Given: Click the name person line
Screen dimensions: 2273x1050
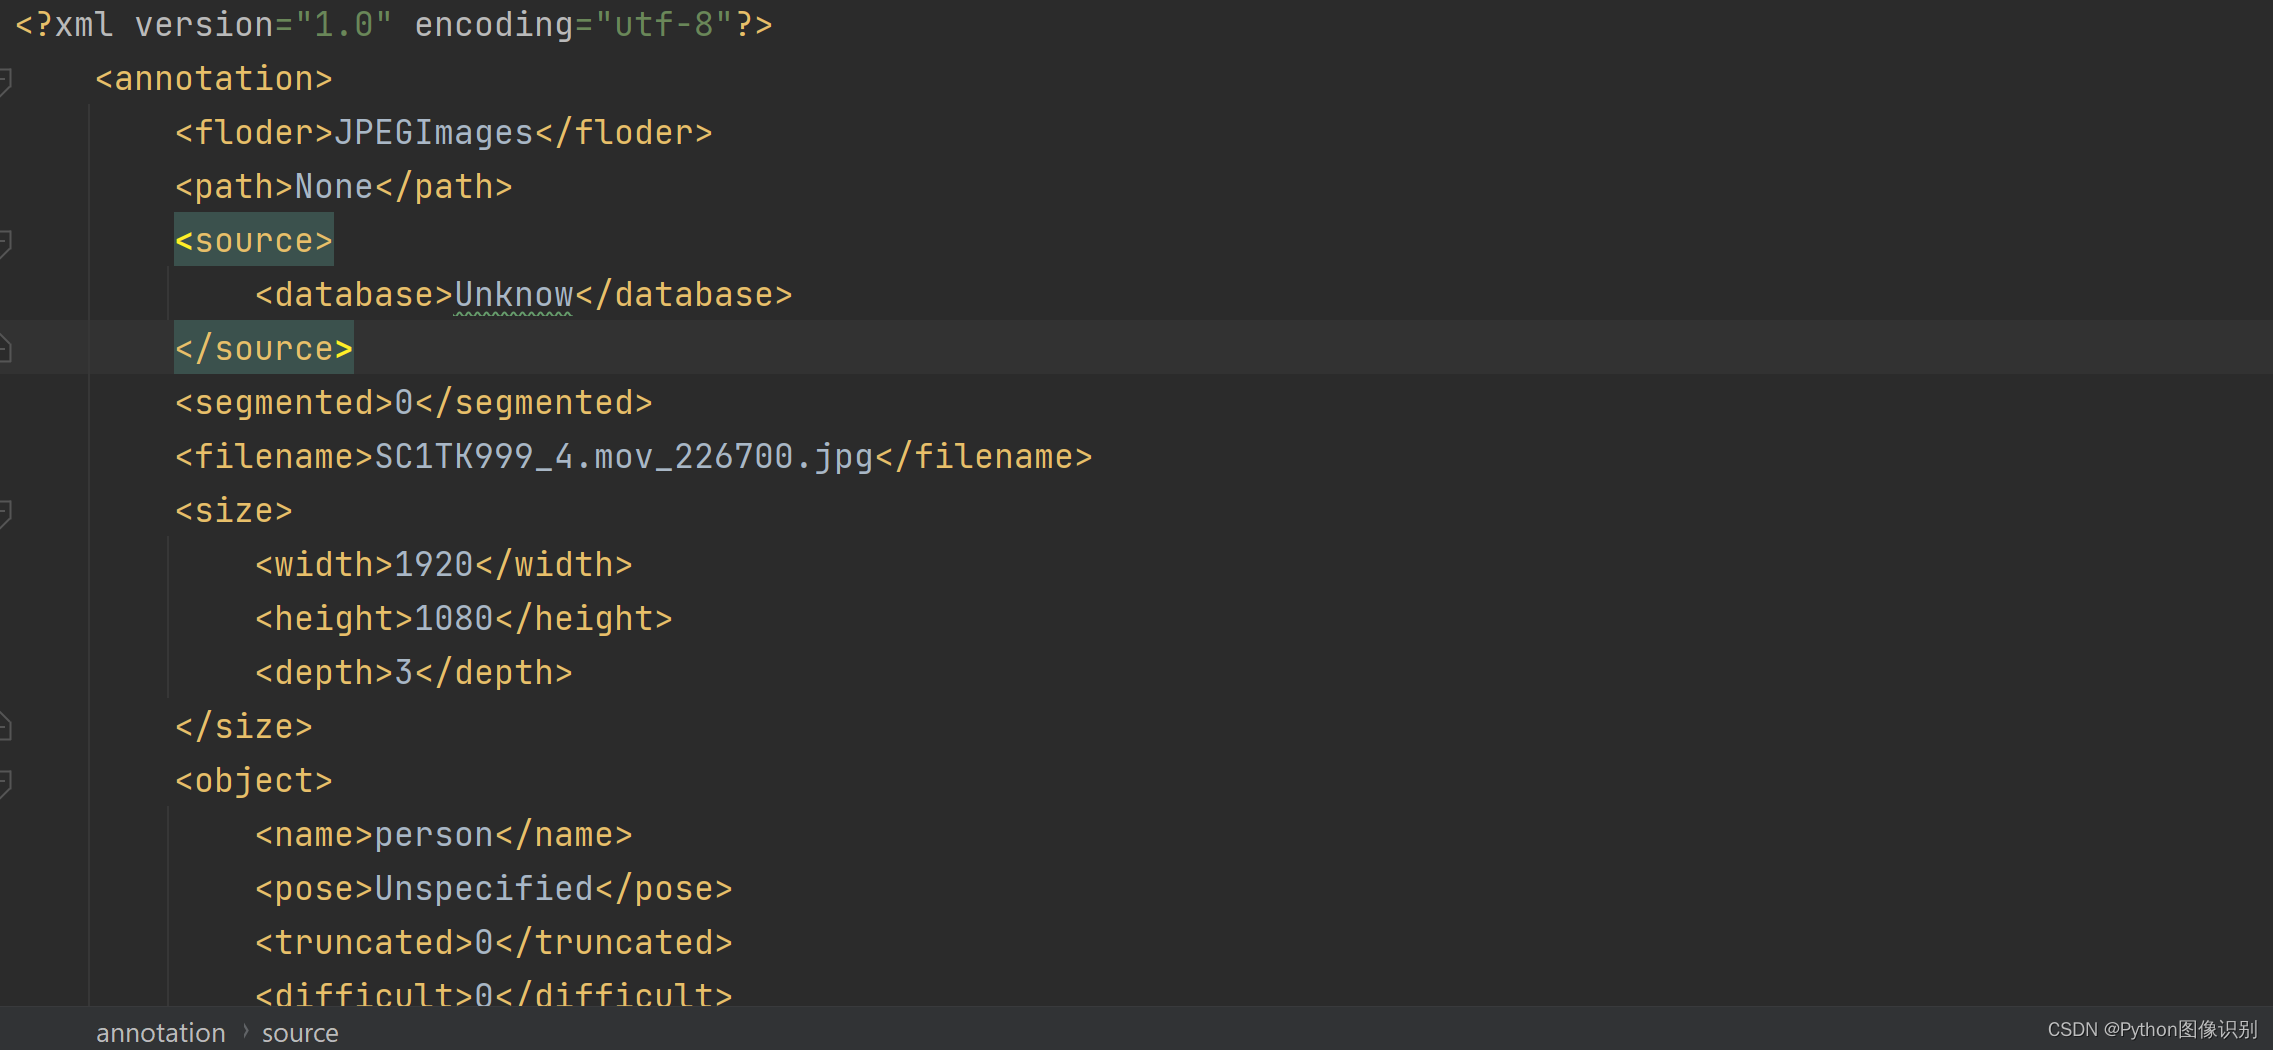Looking at the screenshot, I should click(444, 835).
